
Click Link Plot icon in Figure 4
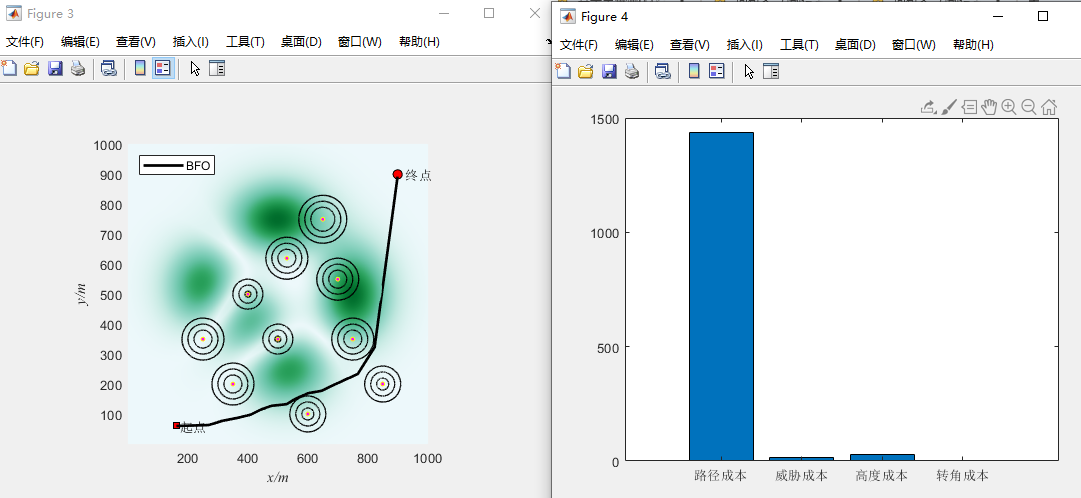[x=662, y=71]
